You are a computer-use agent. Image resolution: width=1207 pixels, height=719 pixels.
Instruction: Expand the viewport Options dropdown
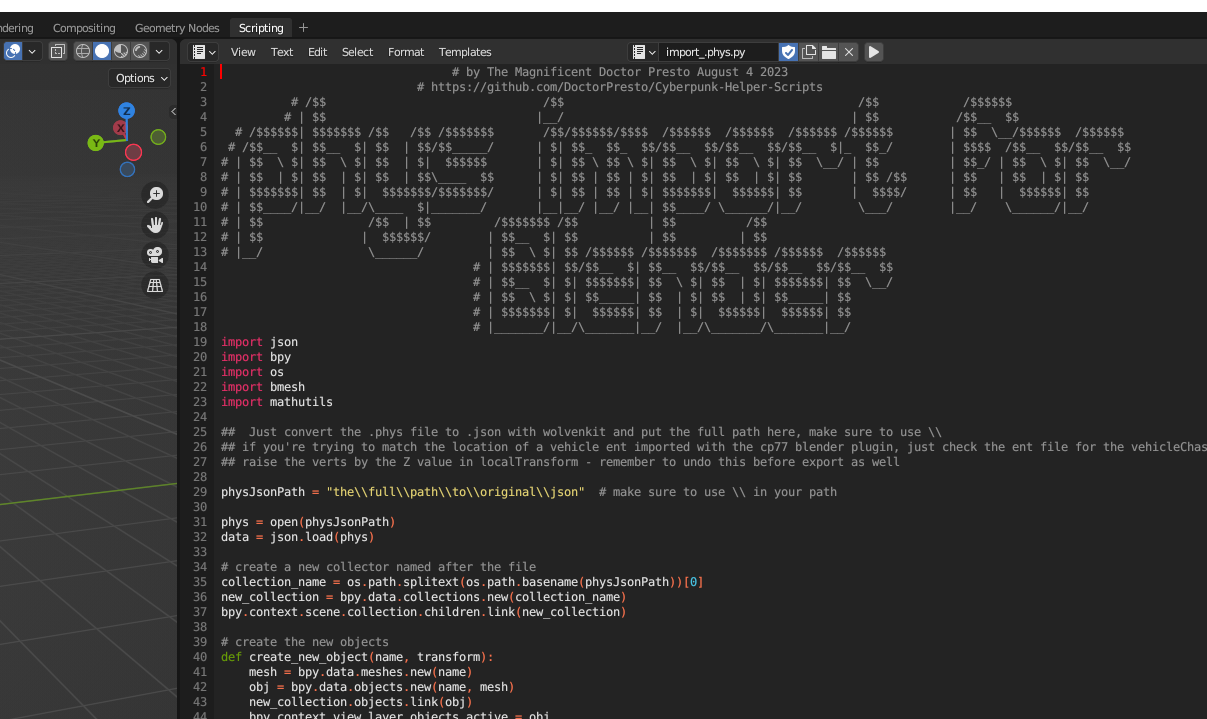click(140, 78)
